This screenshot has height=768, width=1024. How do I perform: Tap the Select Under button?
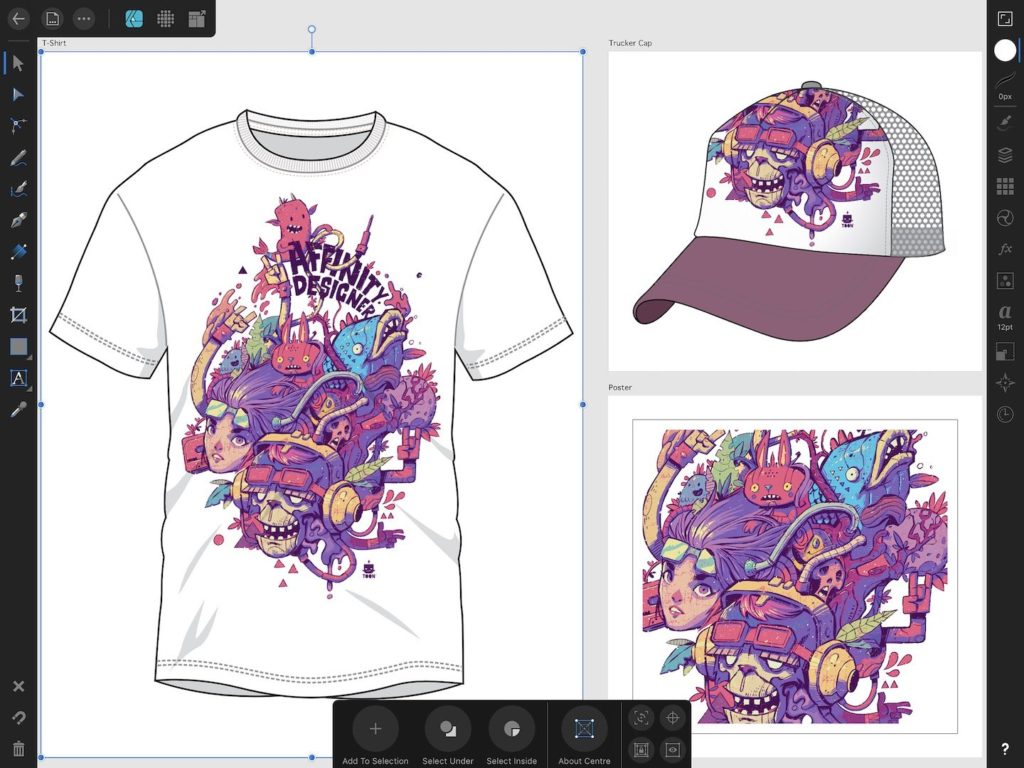point(447,728)
